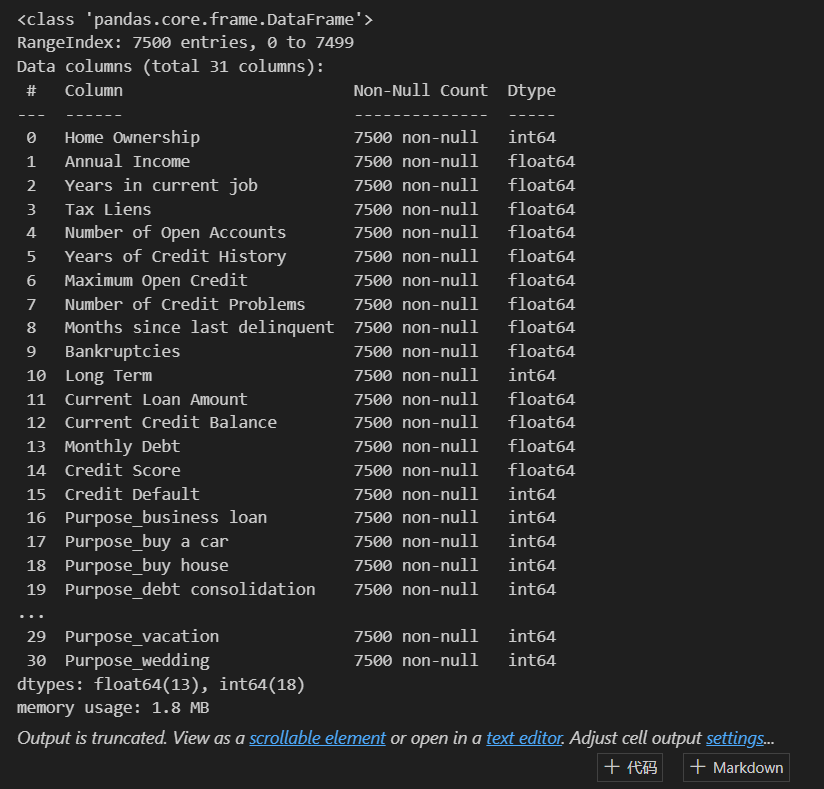Insert a new Markdown cell
824x789 pixels.
[x=736, y=767]
